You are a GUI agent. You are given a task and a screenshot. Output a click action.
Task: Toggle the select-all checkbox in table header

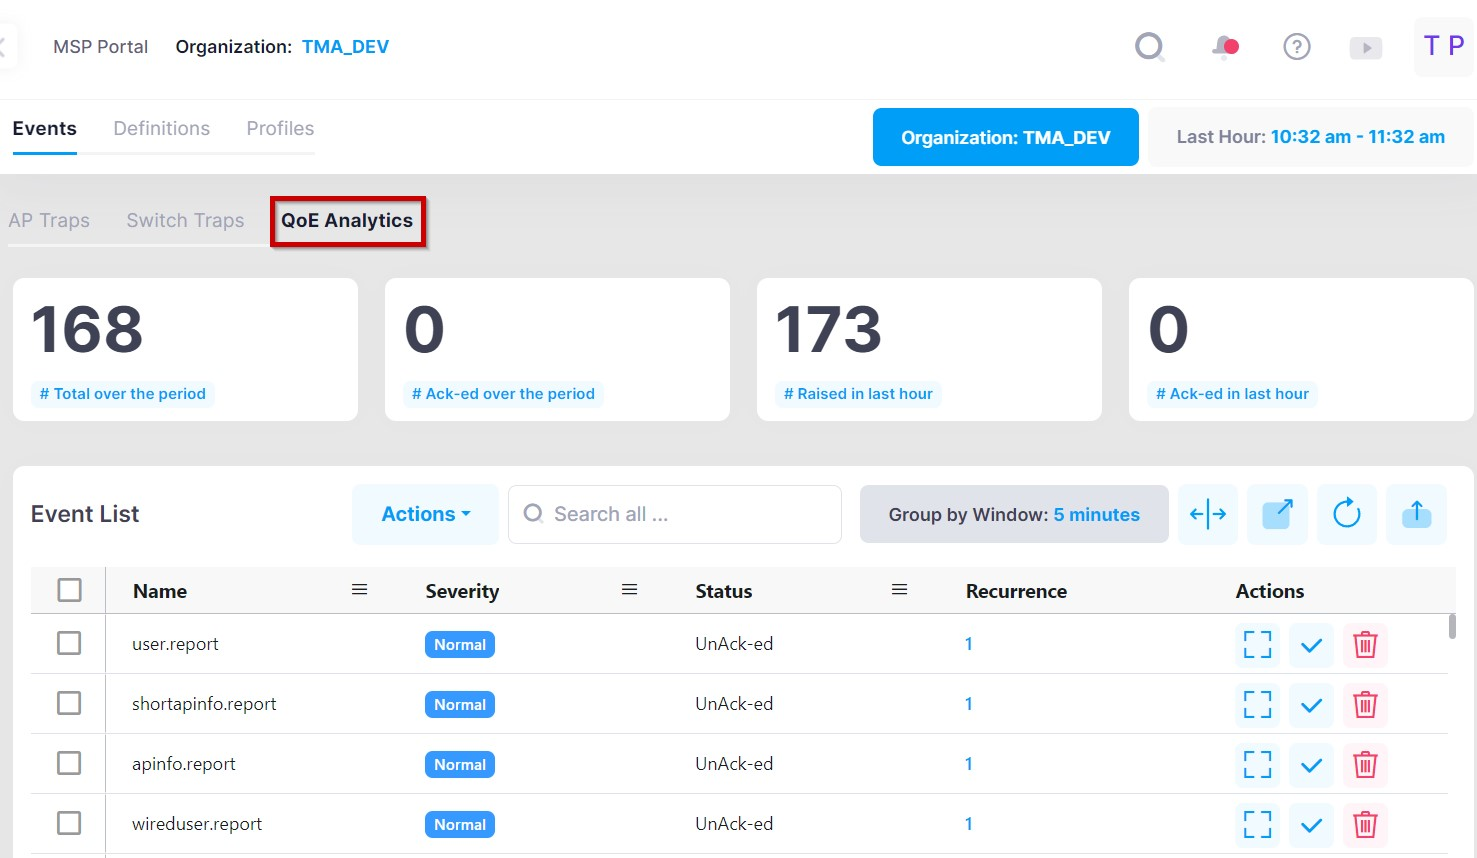(69, 590)
